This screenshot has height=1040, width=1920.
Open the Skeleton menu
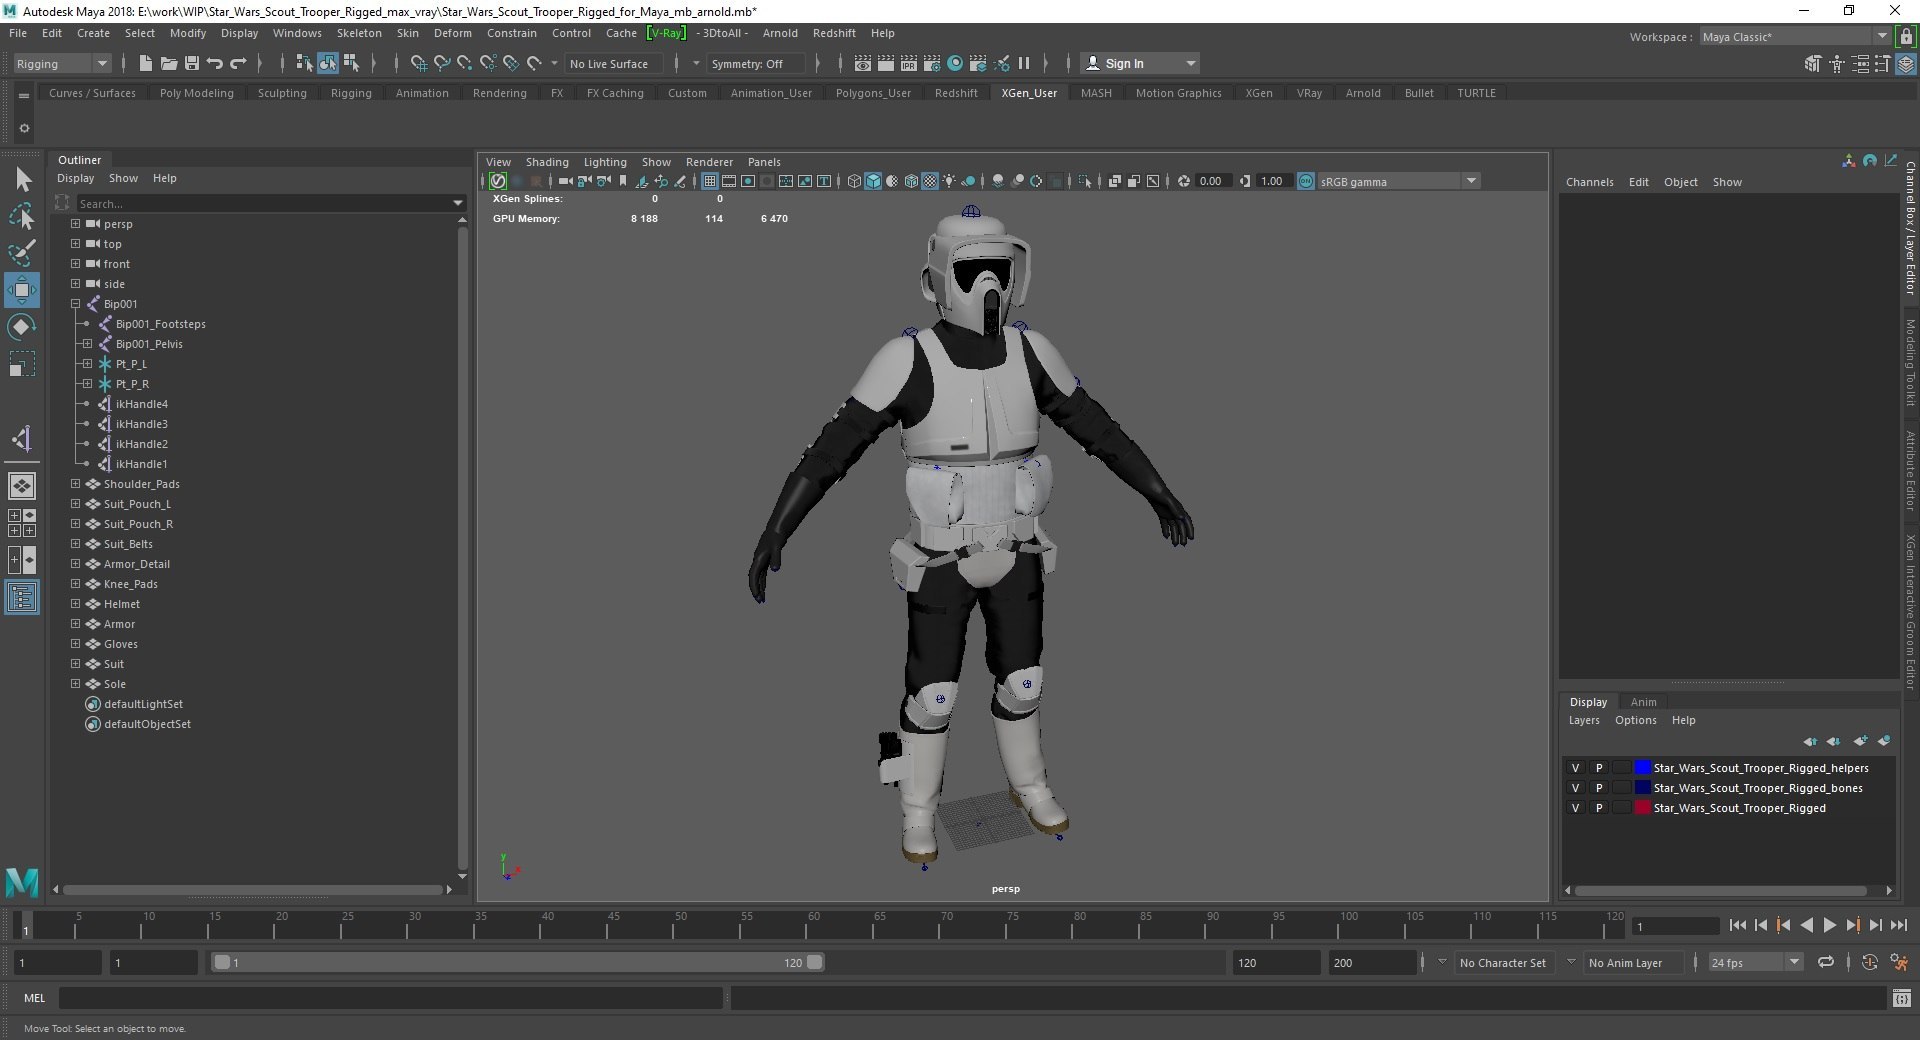(x=359, y=33)
